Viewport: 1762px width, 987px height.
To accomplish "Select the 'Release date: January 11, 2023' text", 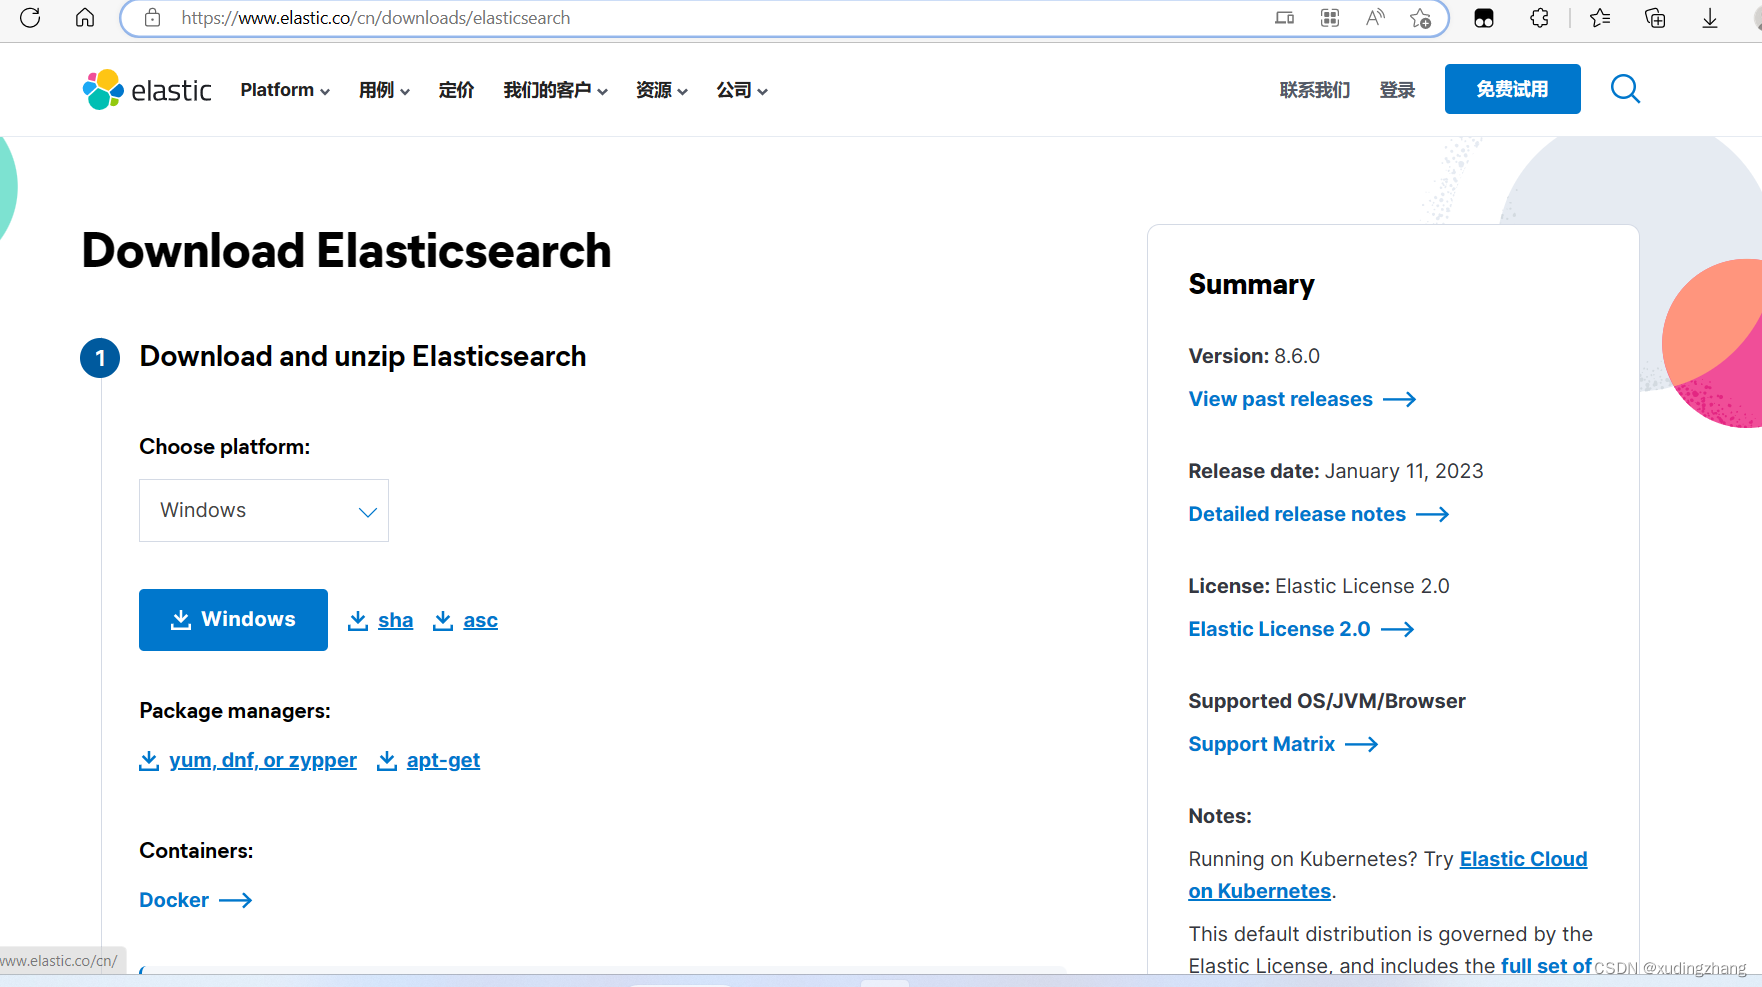I will click(1335, 471).
